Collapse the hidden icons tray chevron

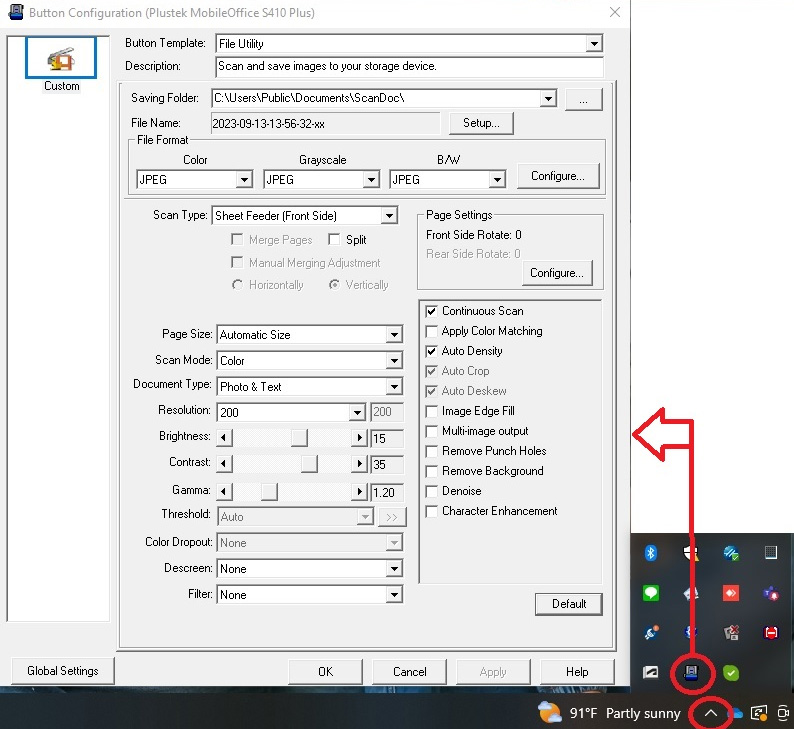click(710, 713)
